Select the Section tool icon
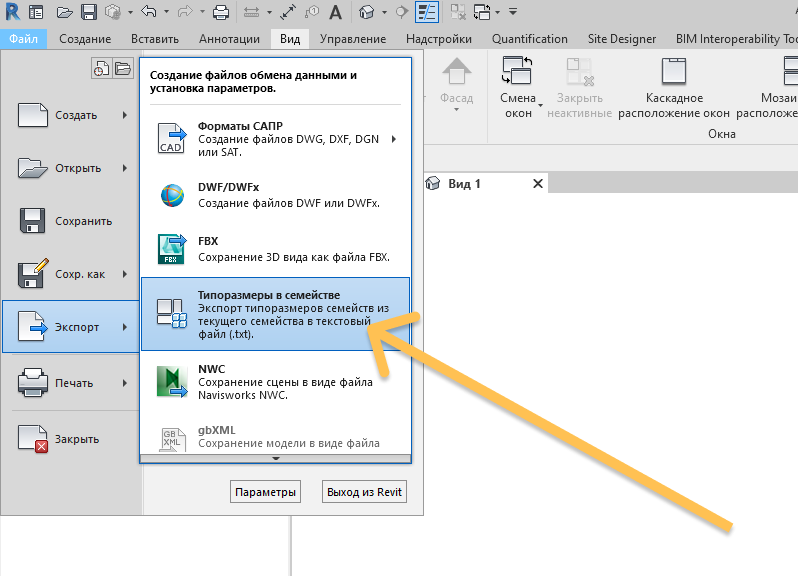The width and height of the screenshot is (798, 576). [402, 12]
